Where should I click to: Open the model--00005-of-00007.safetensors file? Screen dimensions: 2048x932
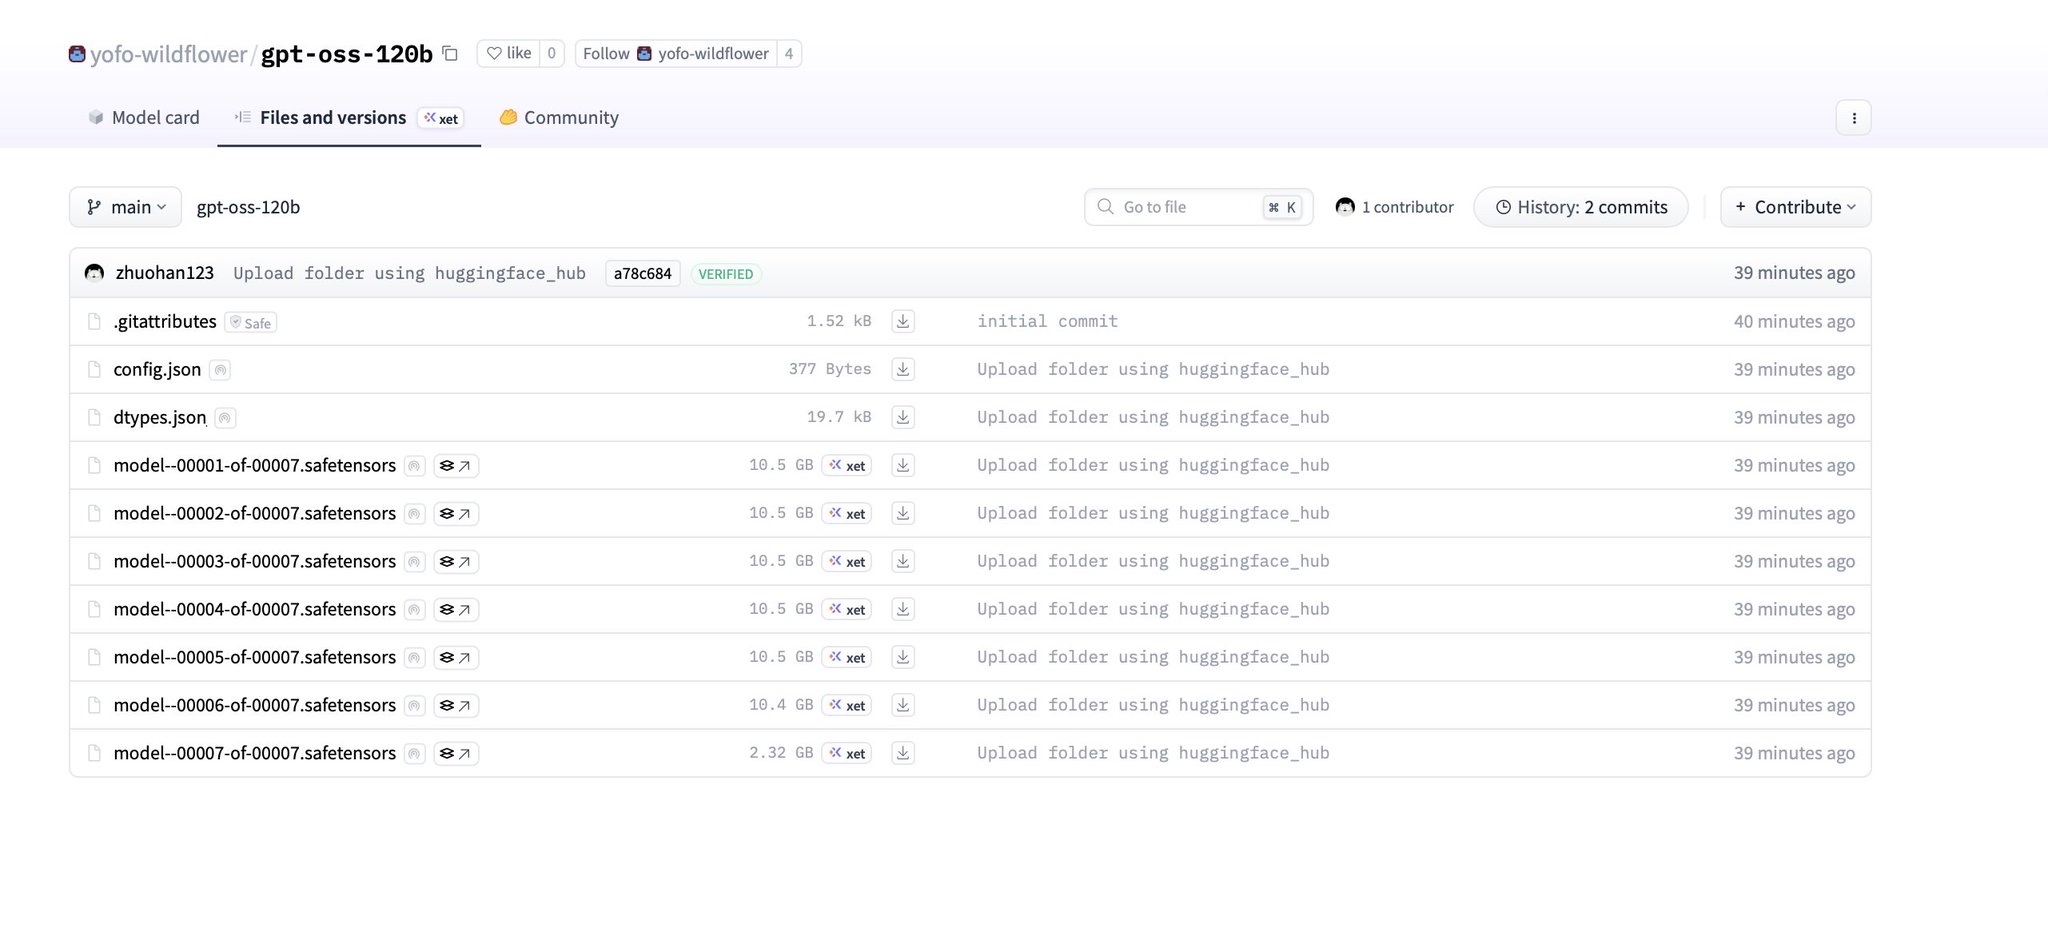[254, 657]
